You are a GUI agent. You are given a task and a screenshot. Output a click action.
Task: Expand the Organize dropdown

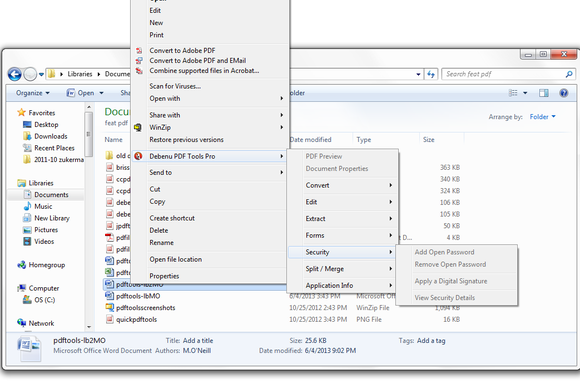point(33,93)
